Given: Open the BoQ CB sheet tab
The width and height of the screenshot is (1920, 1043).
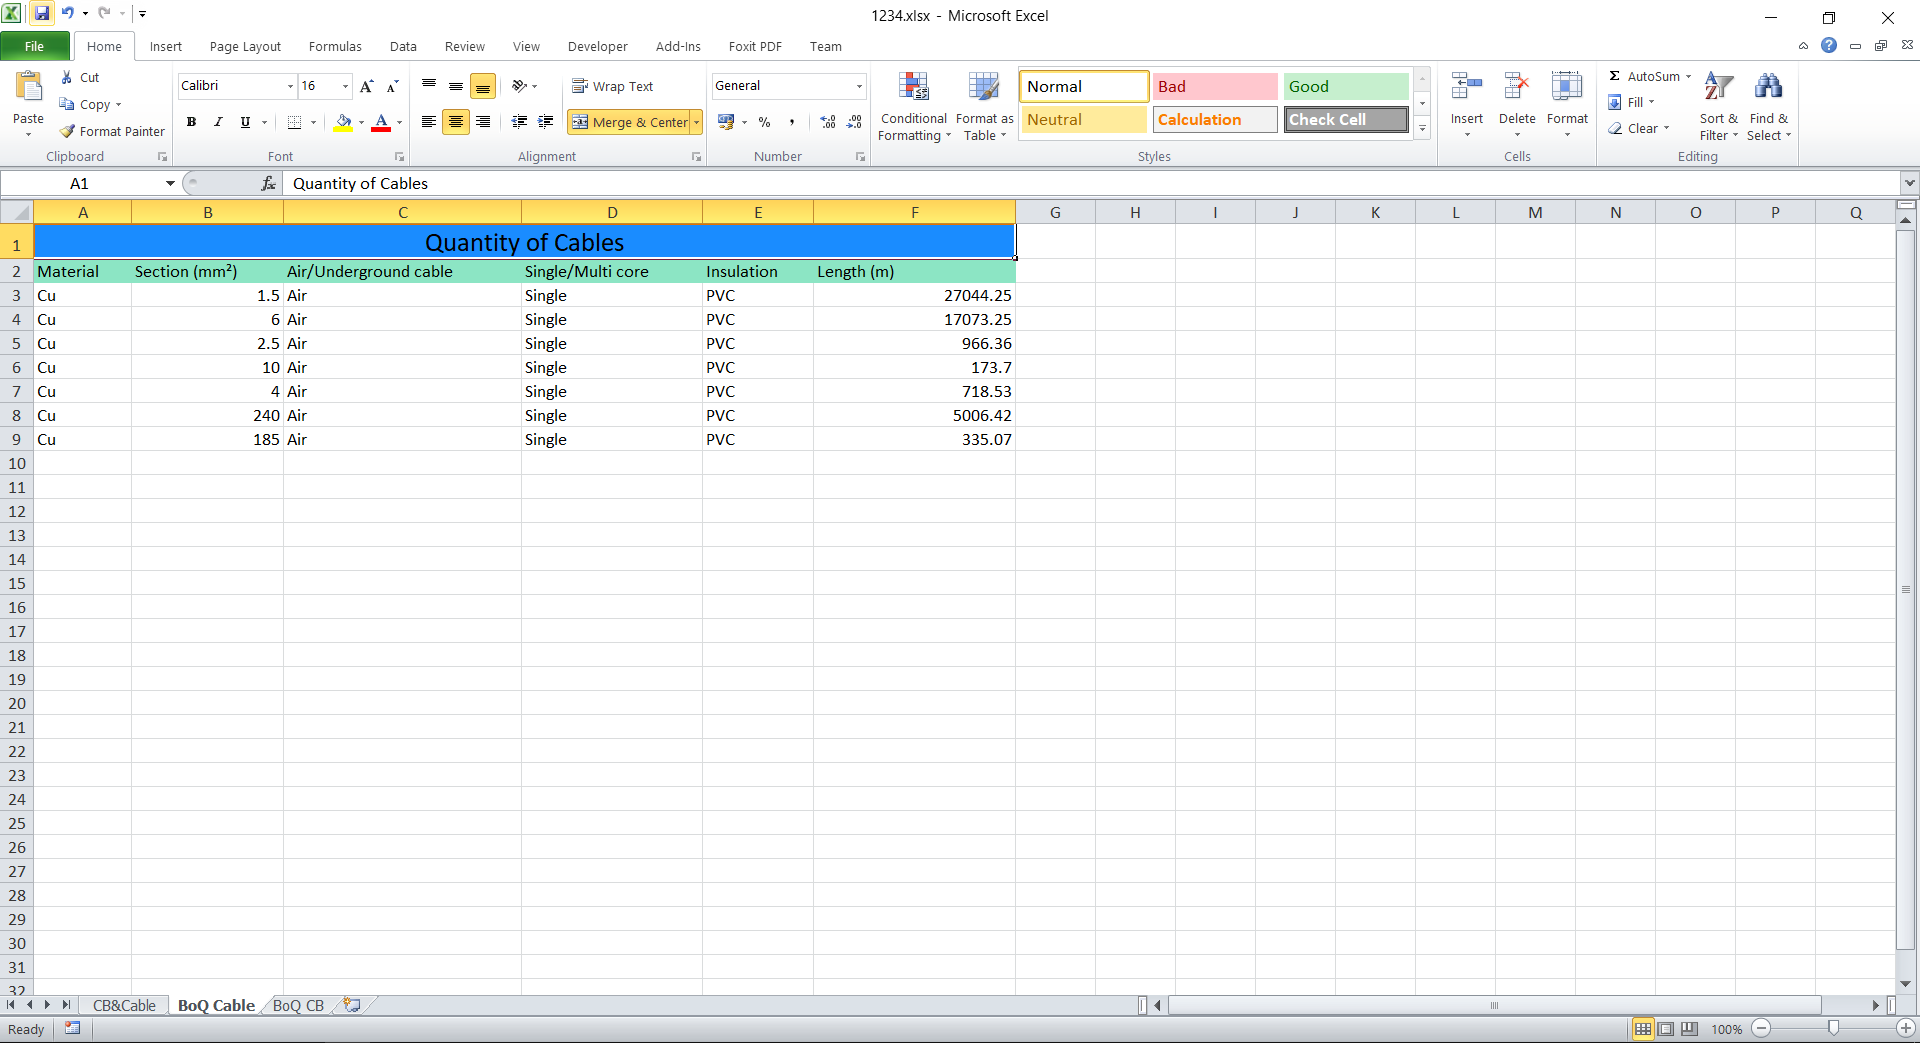Looking at the screenshot, I should pos(298,1005).
